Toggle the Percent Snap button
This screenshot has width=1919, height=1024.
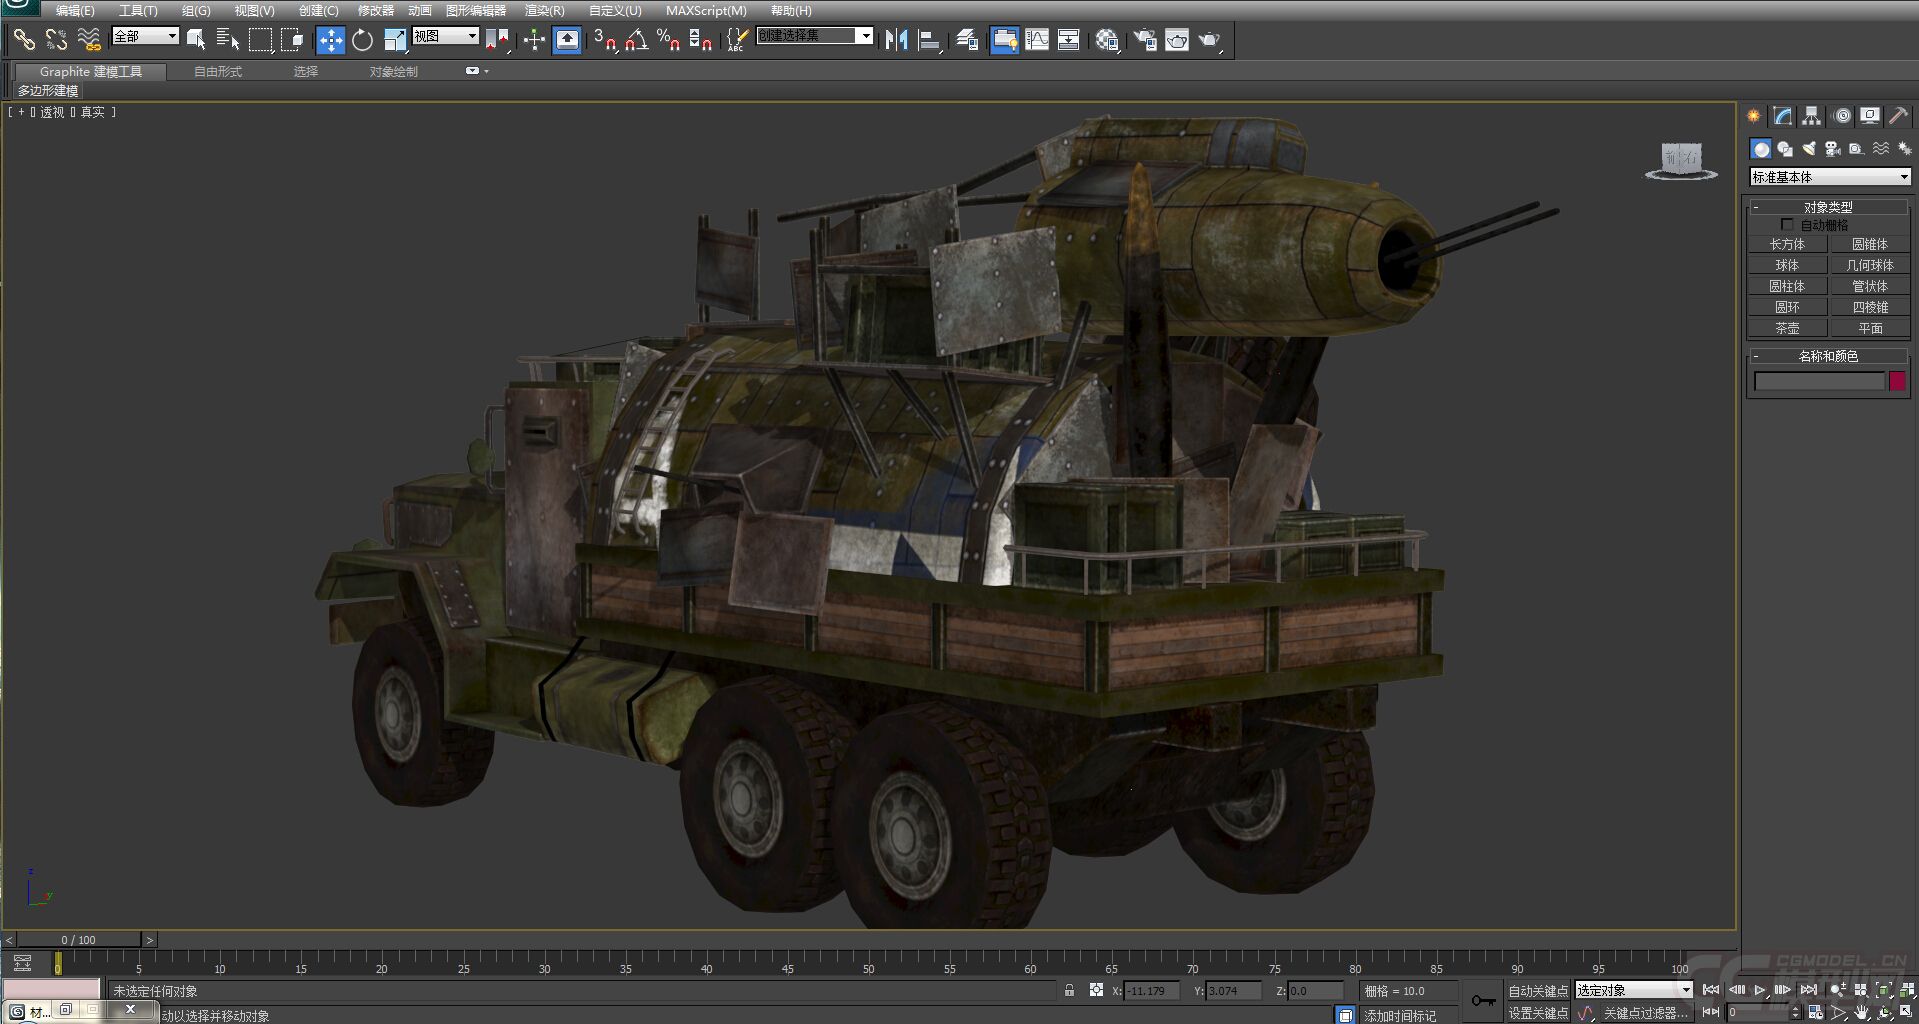[668, 39]
